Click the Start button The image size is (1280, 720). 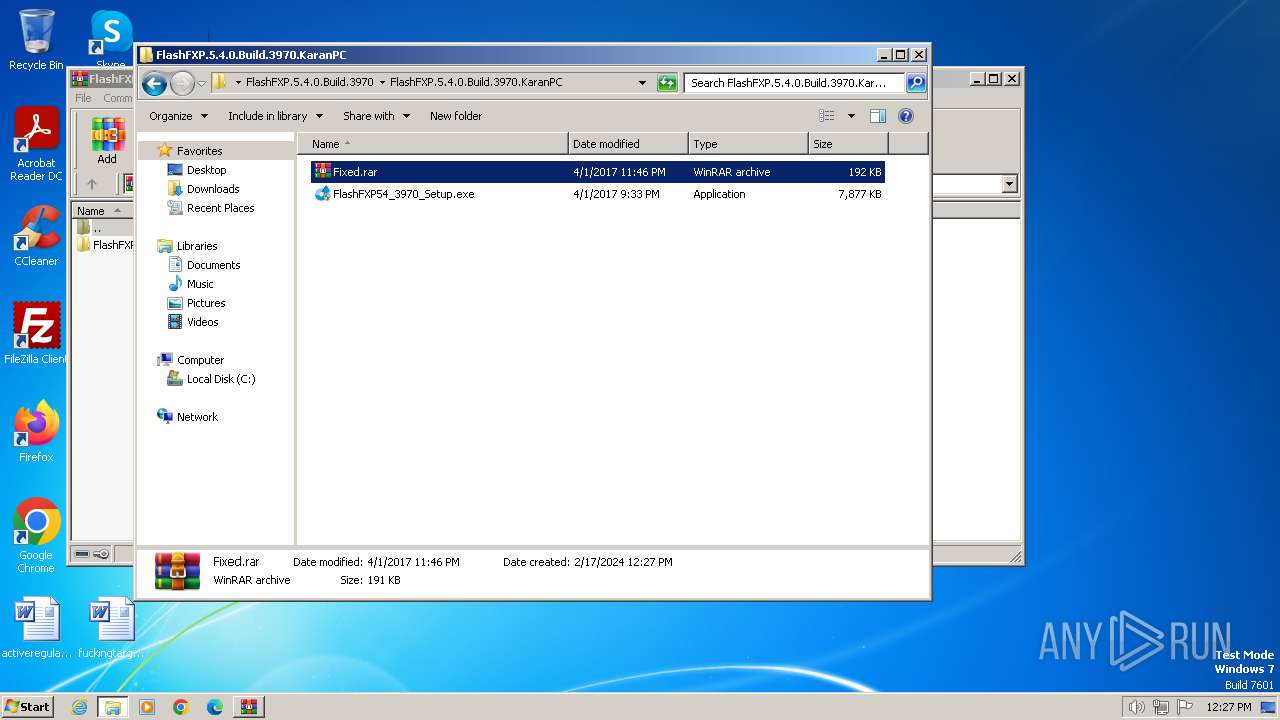pos(28,706)
